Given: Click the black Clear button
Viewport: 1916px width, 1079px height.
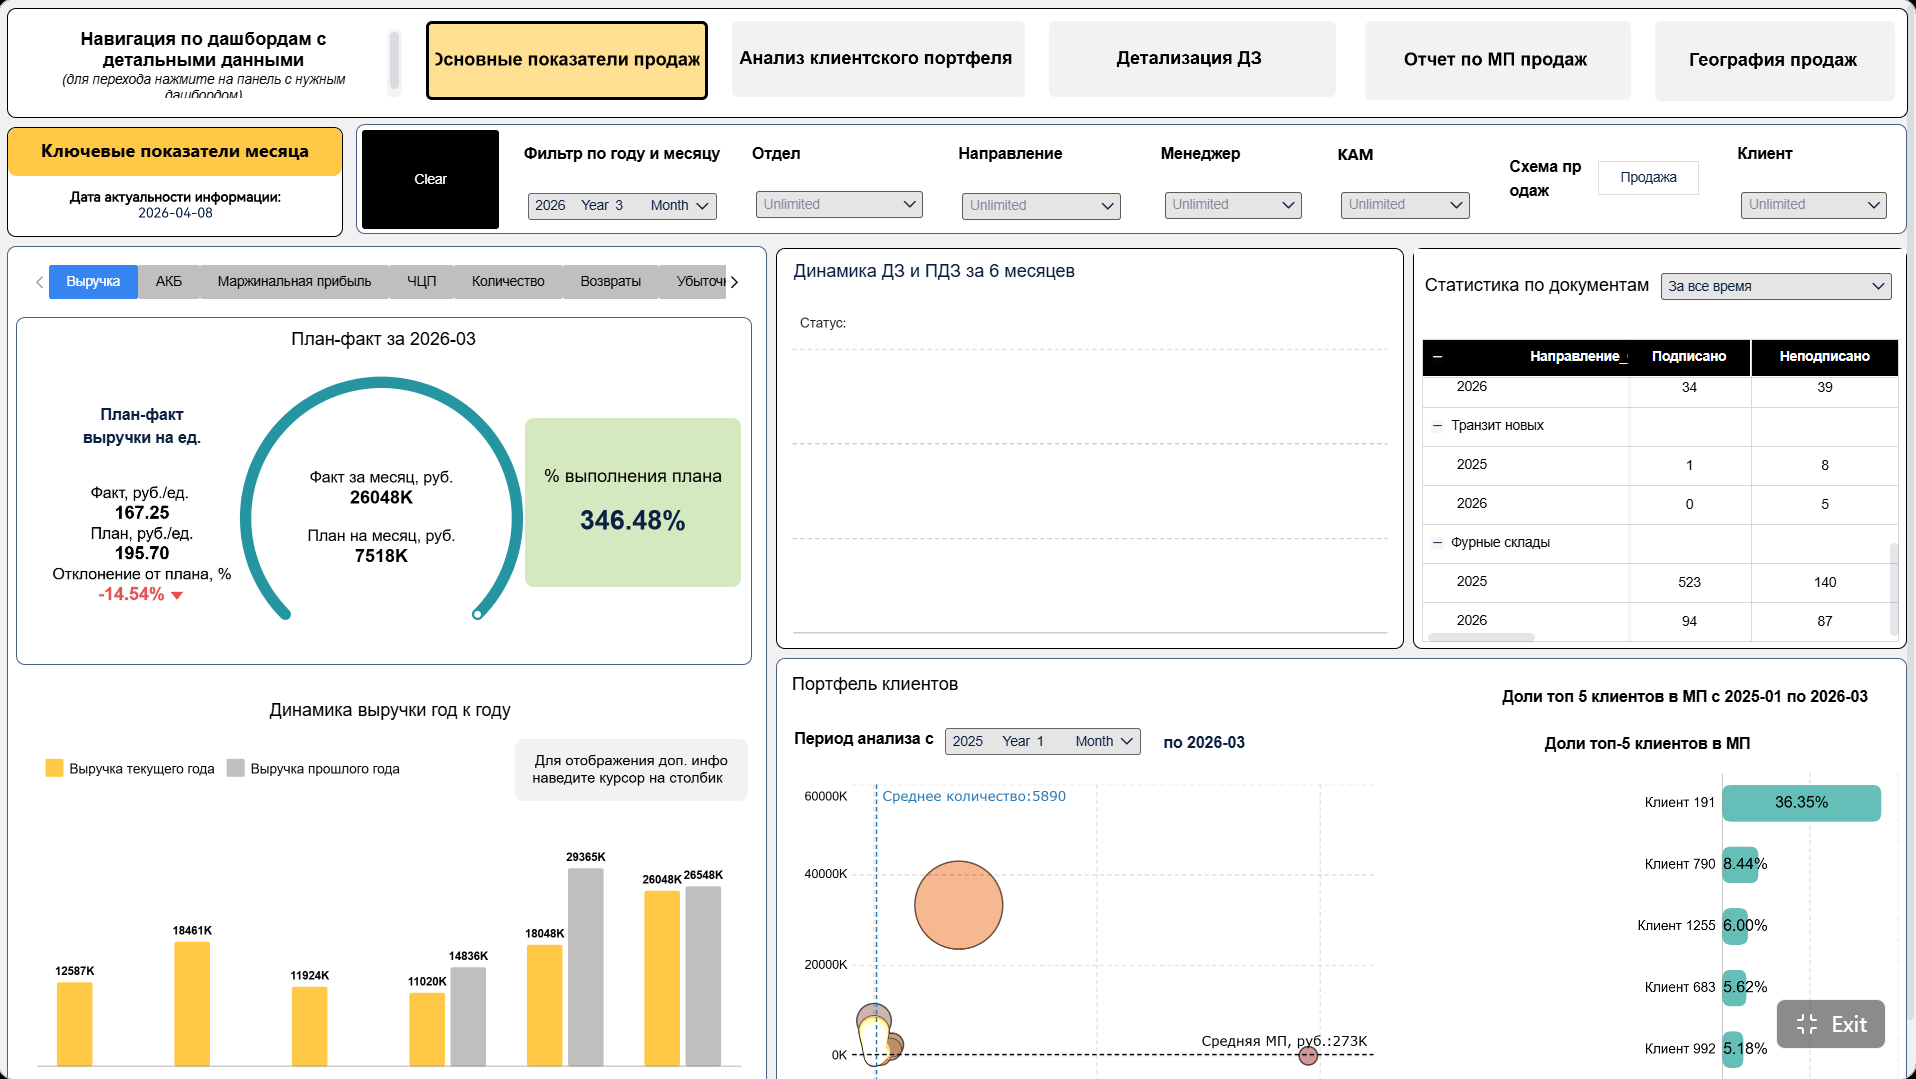Looking at the screenshot, I should [430, 179].
